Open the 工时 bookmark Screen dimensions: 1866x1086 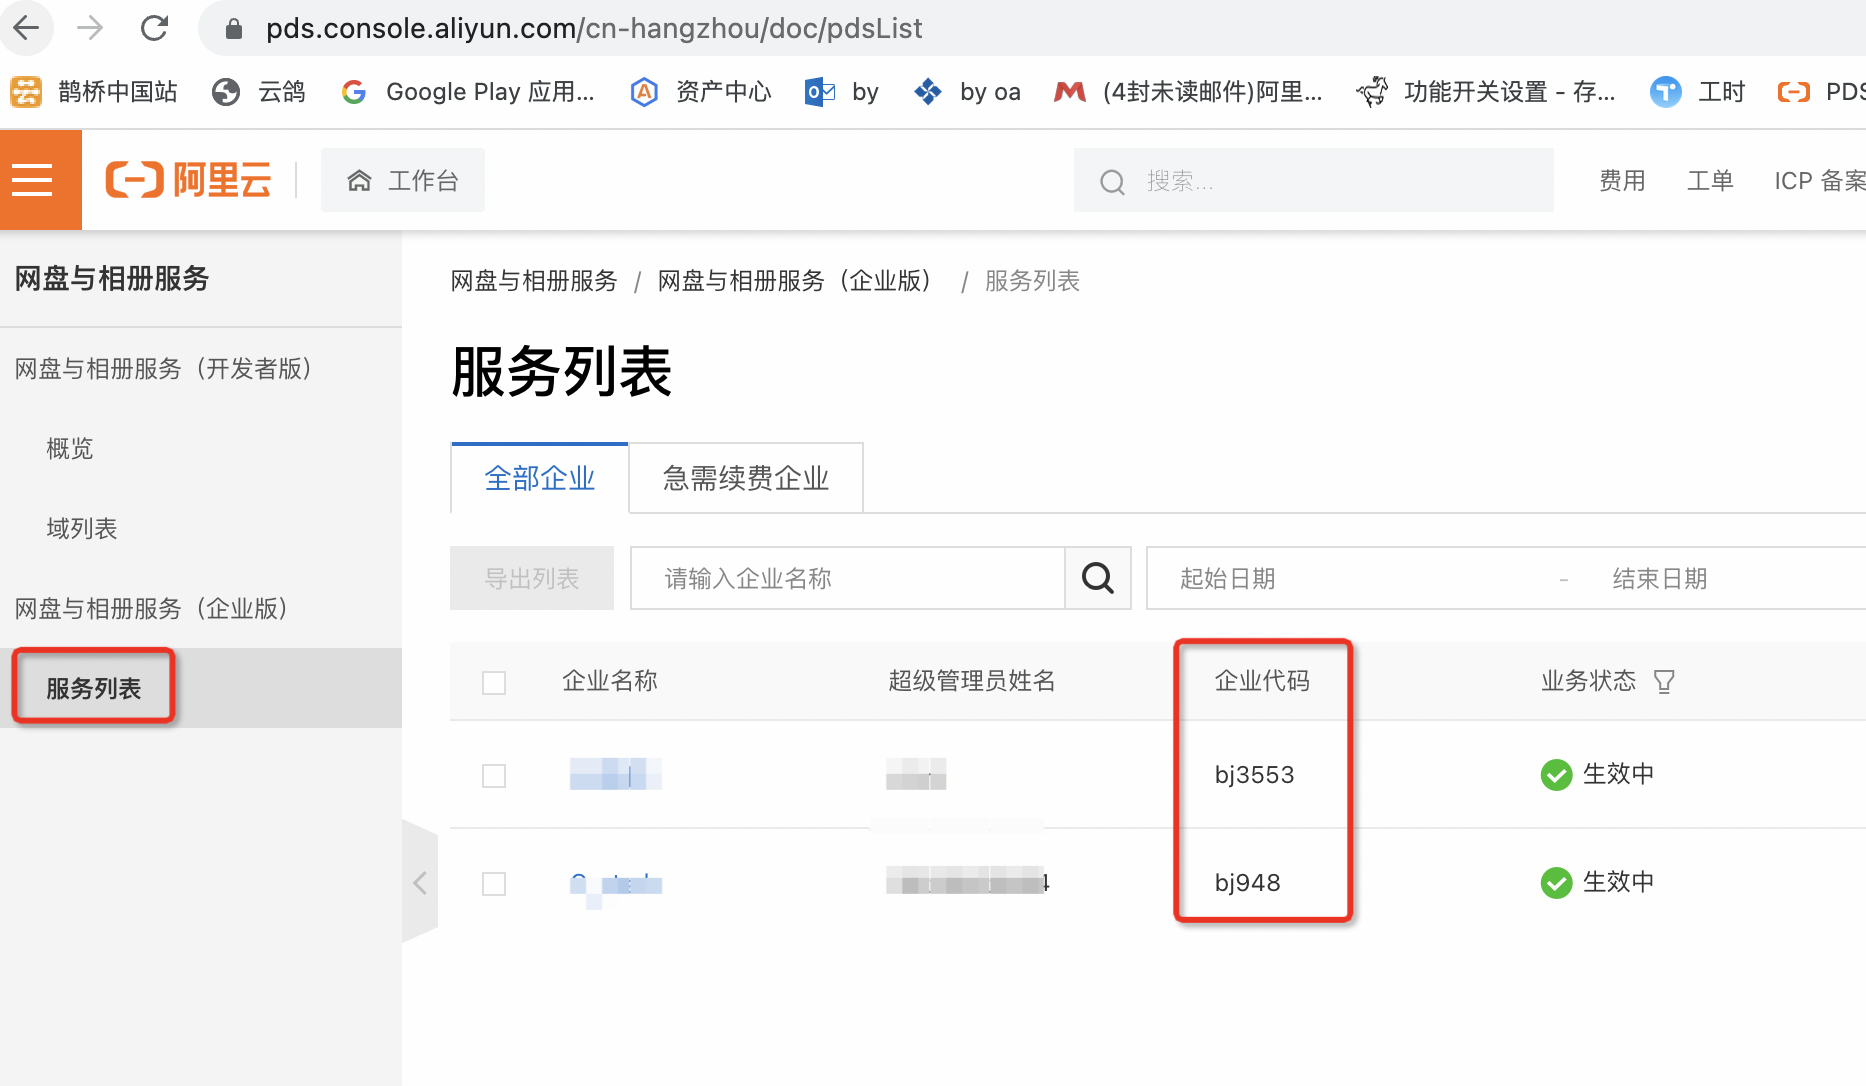pyautogui.click(x=1697, y=92)
